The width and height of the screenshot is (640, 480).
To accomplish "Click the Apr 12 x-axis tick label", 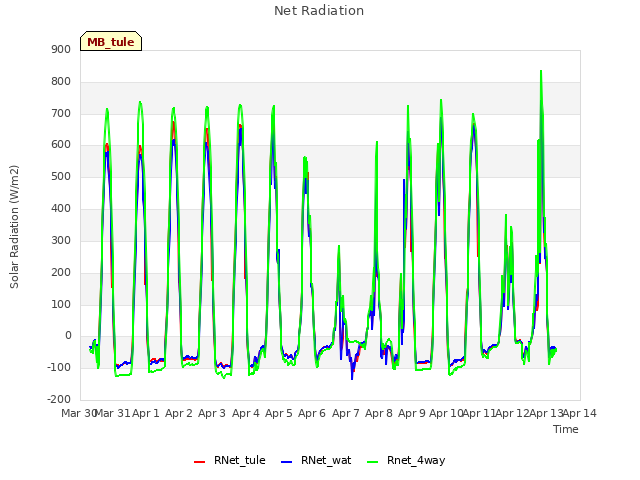I will [513, 413].
